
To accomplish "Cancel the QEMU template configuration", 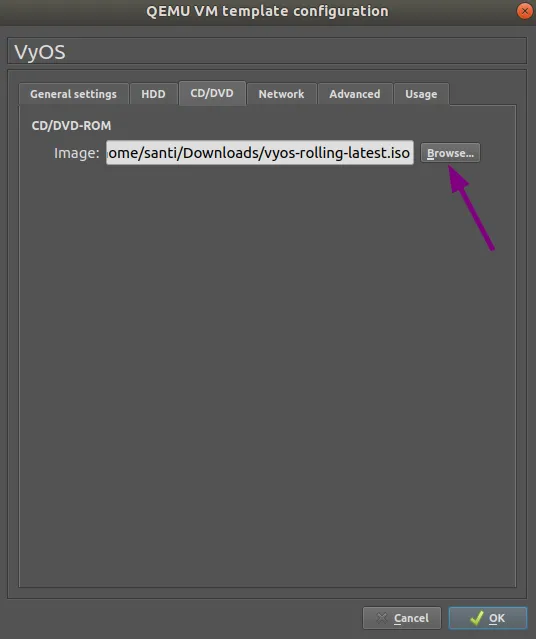I will (x=401, y=618).
